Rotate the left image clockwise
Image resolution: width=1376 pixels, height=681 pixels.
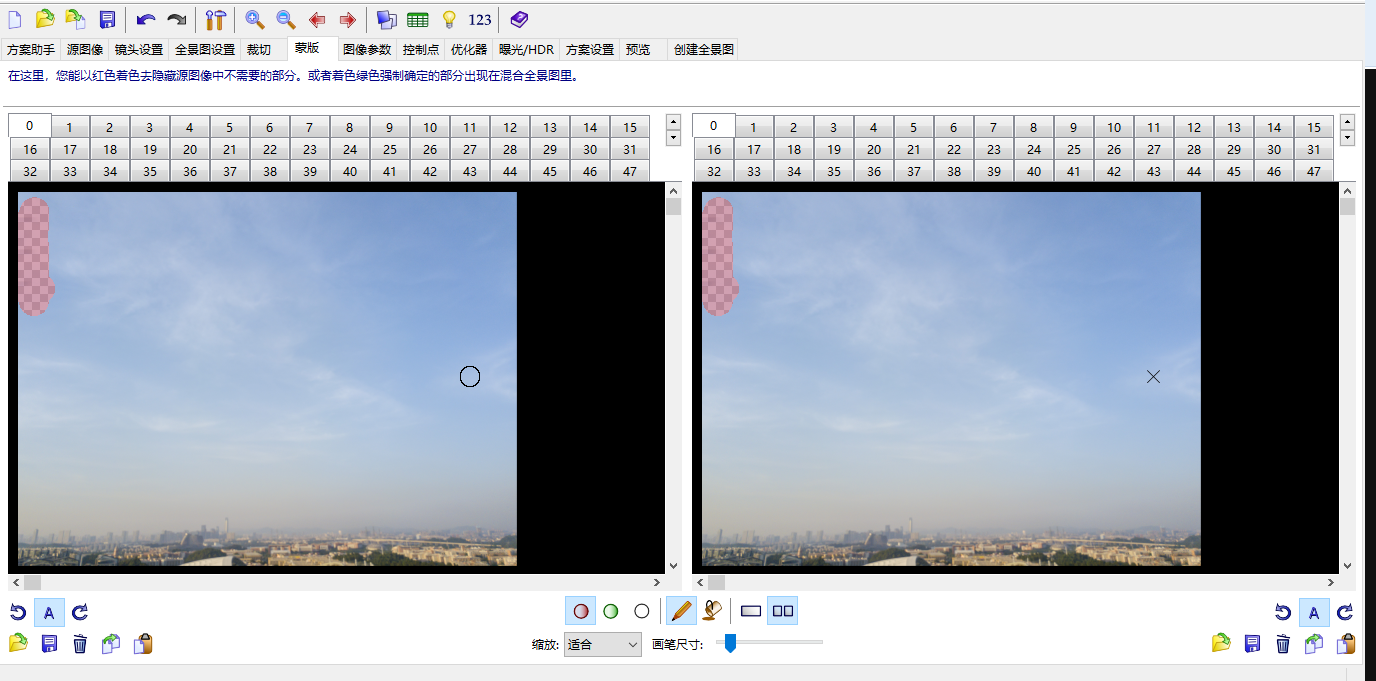(80, 612)
